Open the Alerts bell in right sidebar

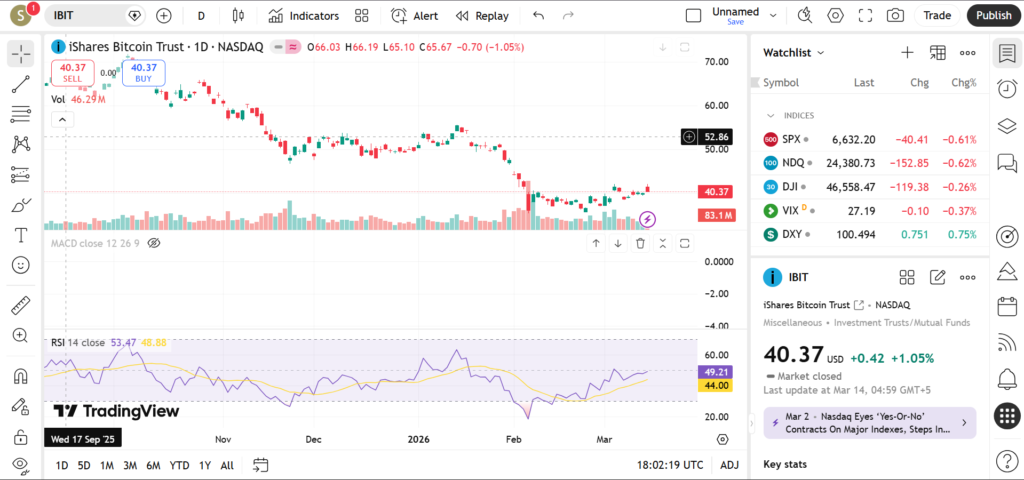1007,378
